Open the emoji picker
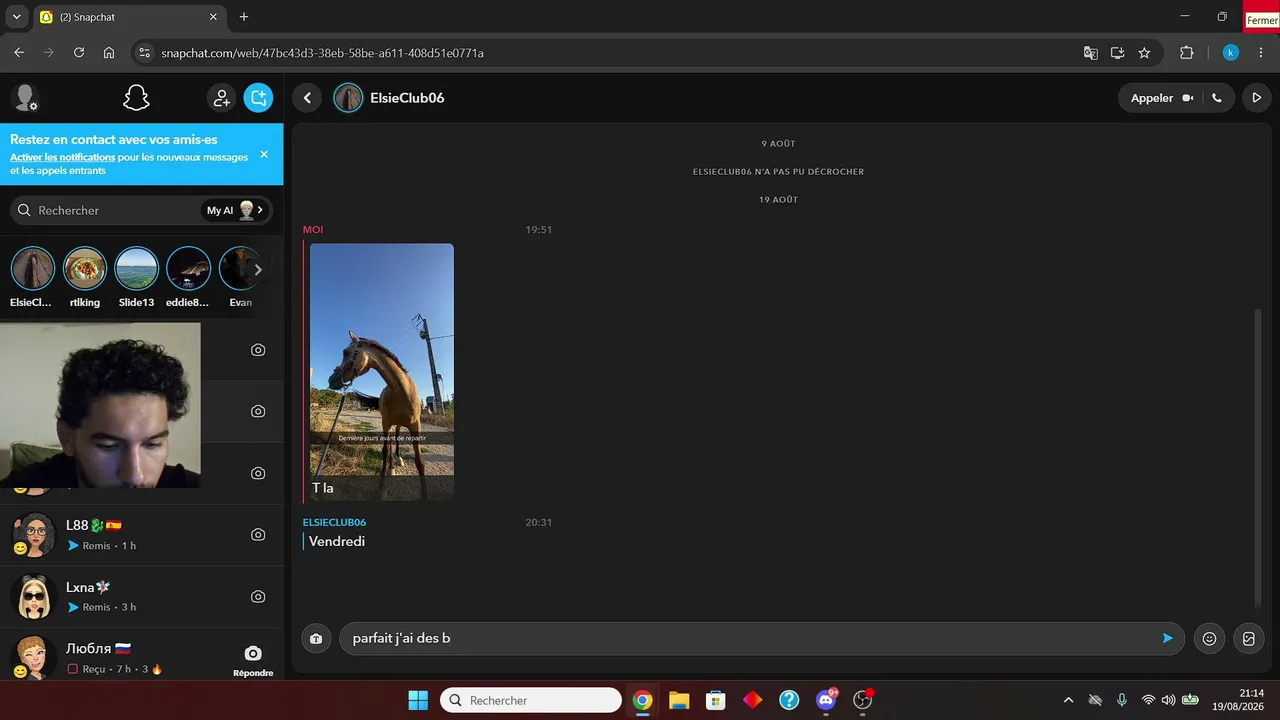This screenshot has height=720, width=1280. coord(1209,638)
